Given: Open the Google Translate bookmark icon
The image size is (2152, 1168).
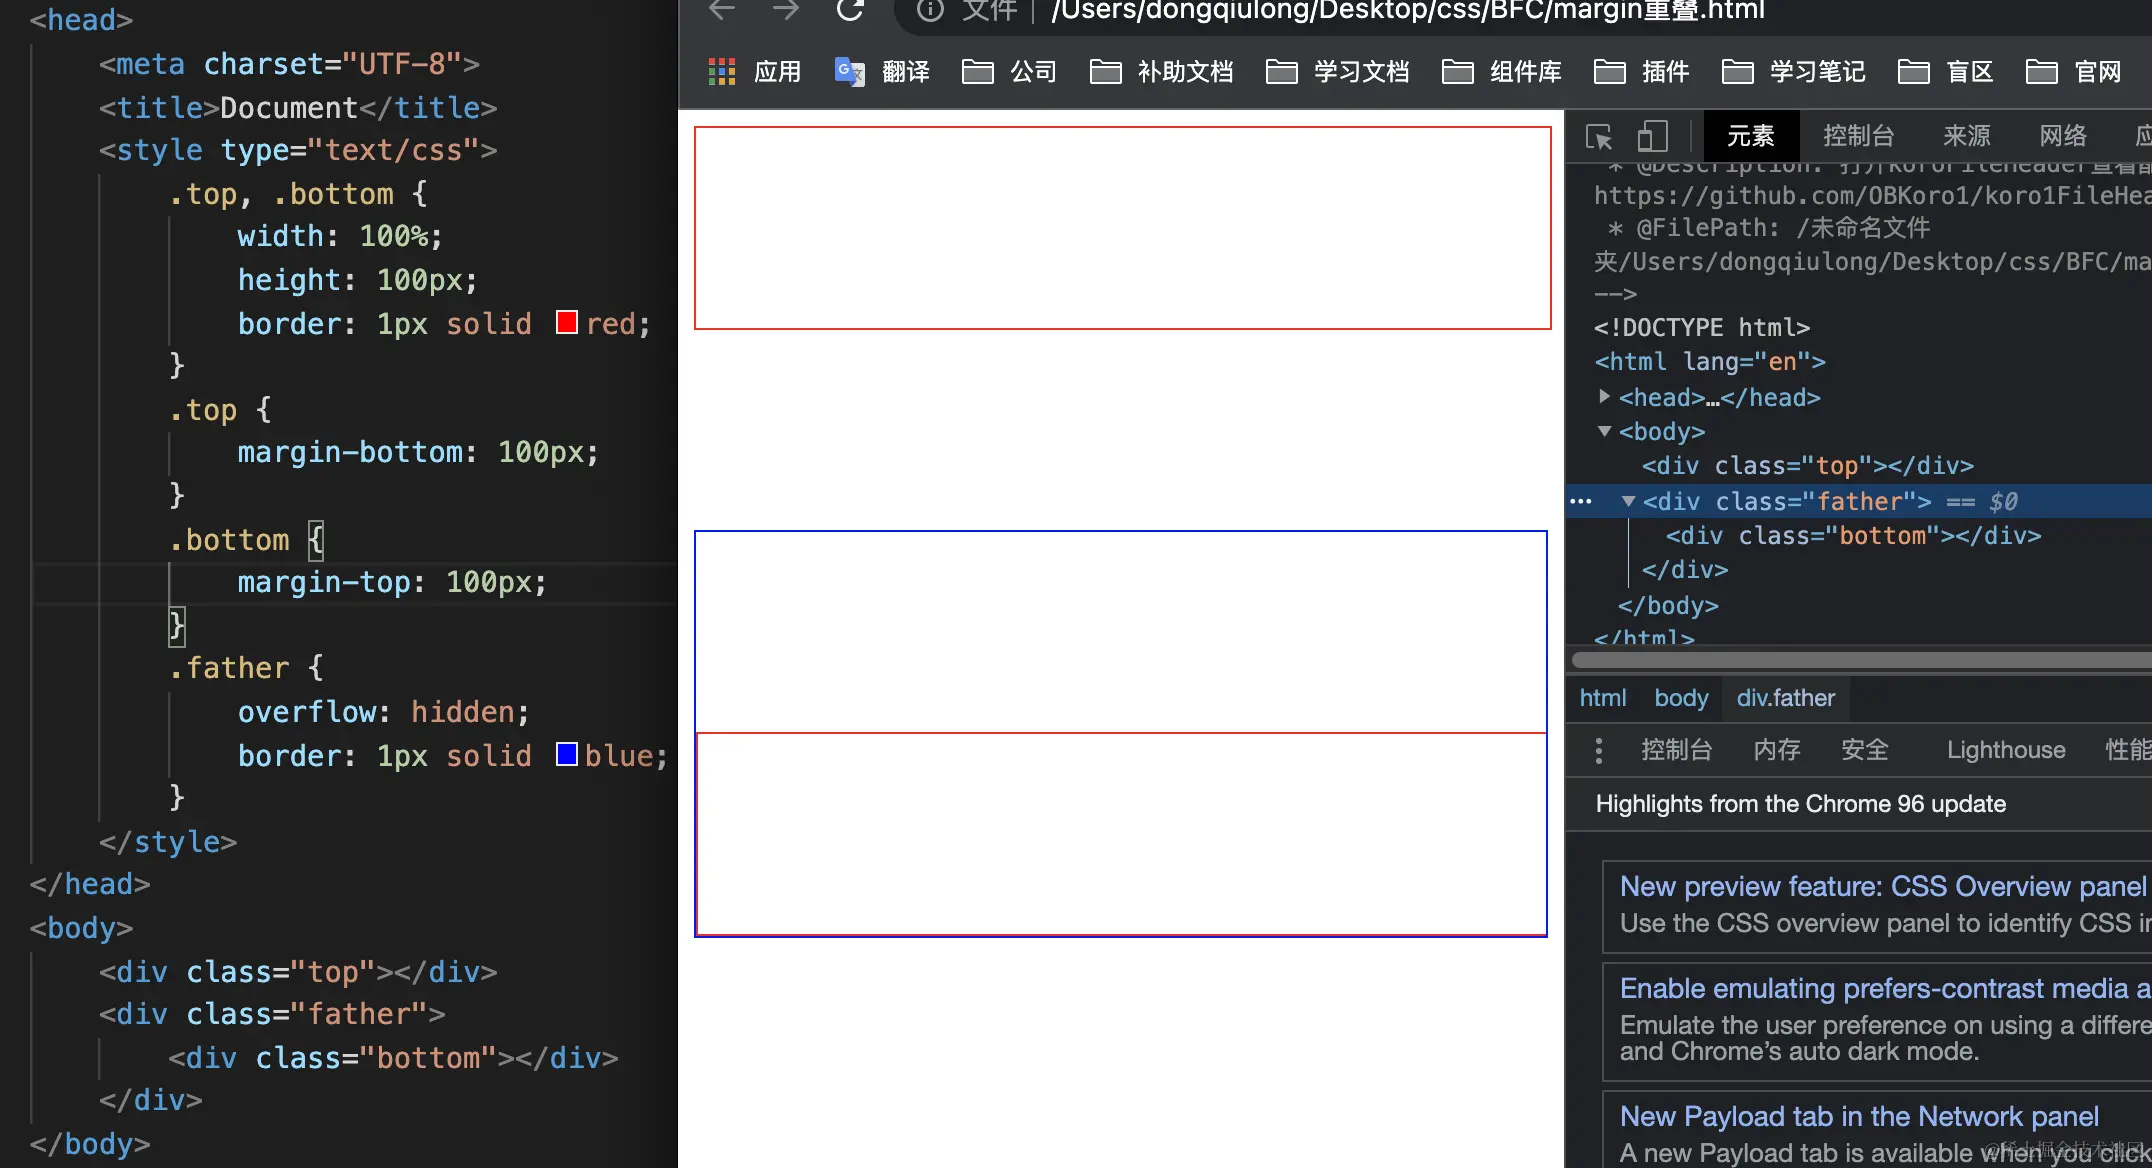Looking at the screenshot, I should pyautogui.click(x=849, y=72).
